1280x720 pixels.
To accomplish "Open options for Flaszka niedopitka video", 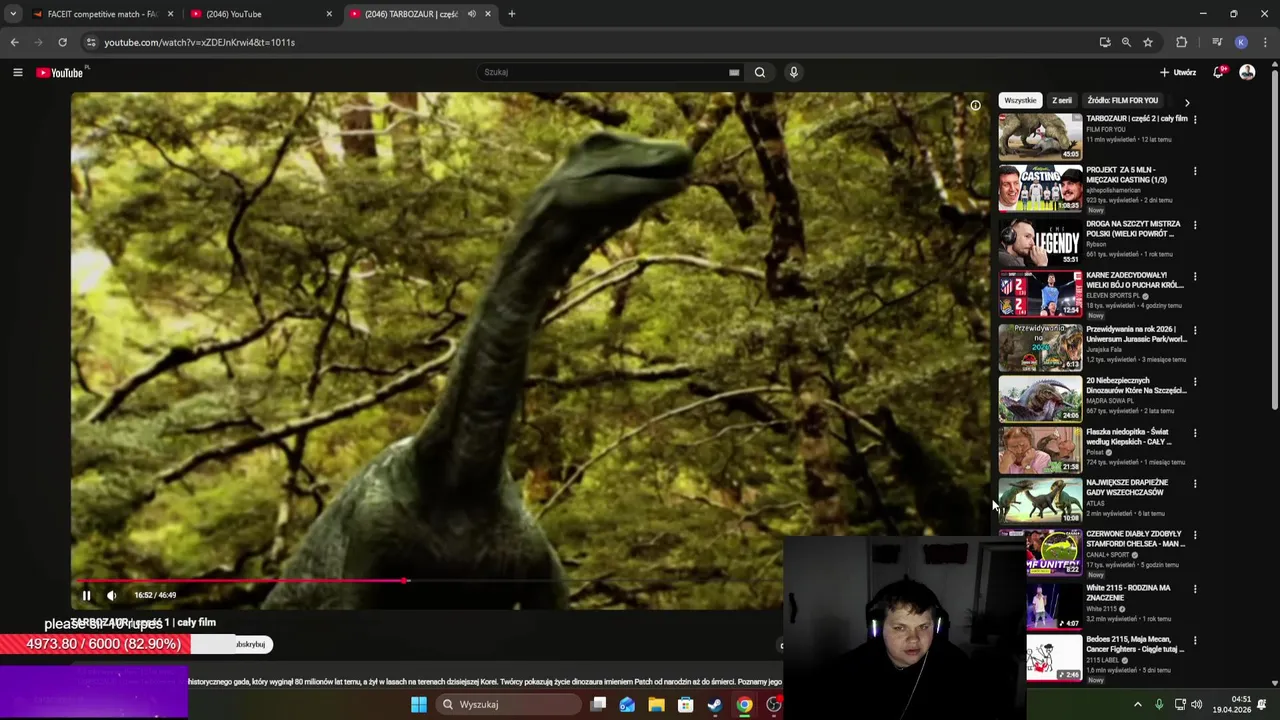I will (x=1195, y=433).
